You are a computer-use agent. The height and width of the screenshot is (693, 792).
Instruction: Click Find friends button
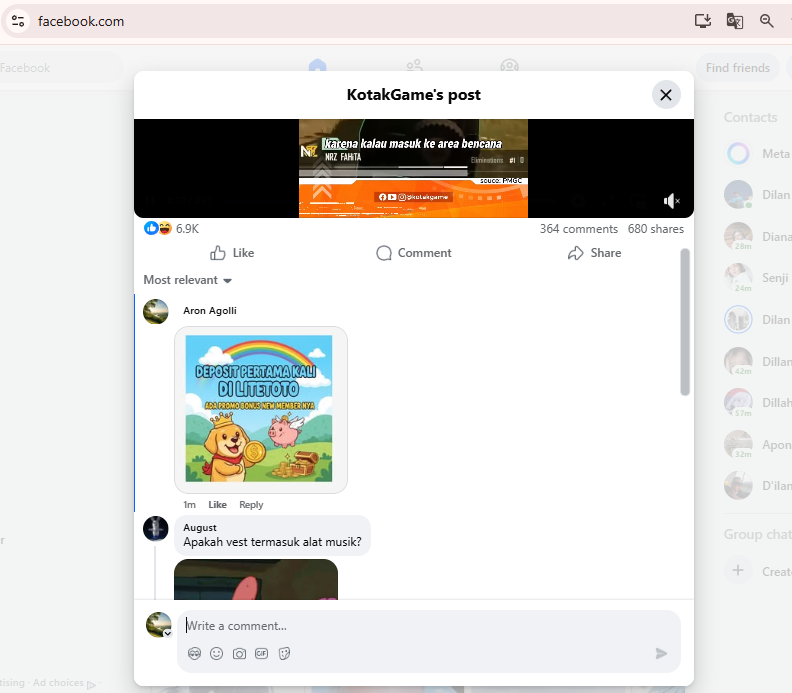[737, 68]
